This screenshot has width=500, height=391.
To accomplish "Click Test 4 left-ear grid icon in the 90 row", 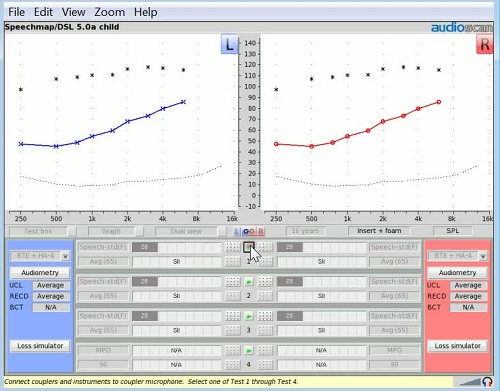I will (233, 365).
